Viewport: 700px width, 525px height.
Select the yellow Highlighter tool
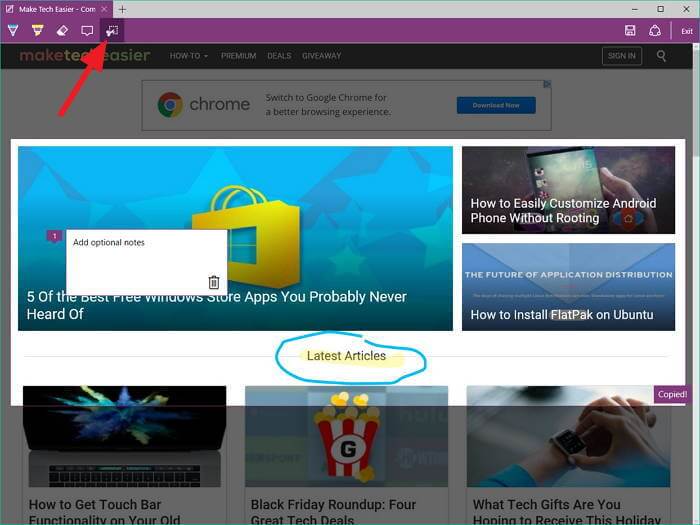38,31
